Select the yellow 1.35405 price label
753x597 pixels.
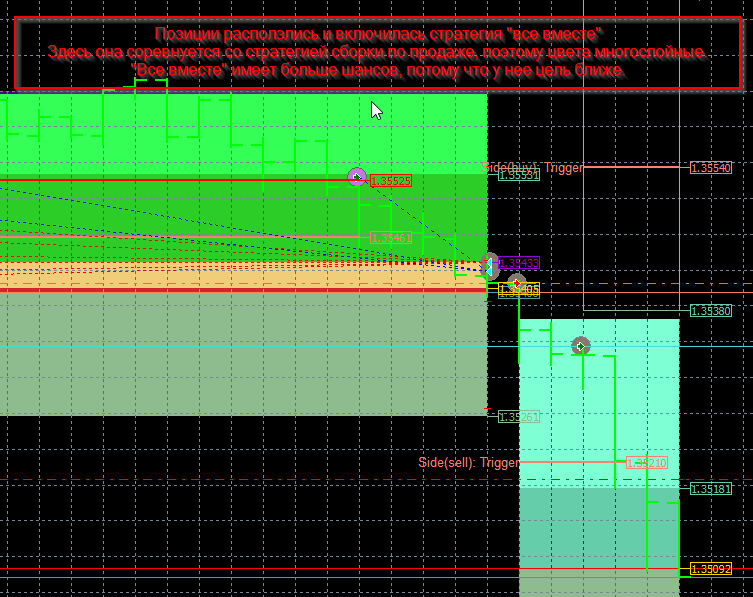click(519, 289)
